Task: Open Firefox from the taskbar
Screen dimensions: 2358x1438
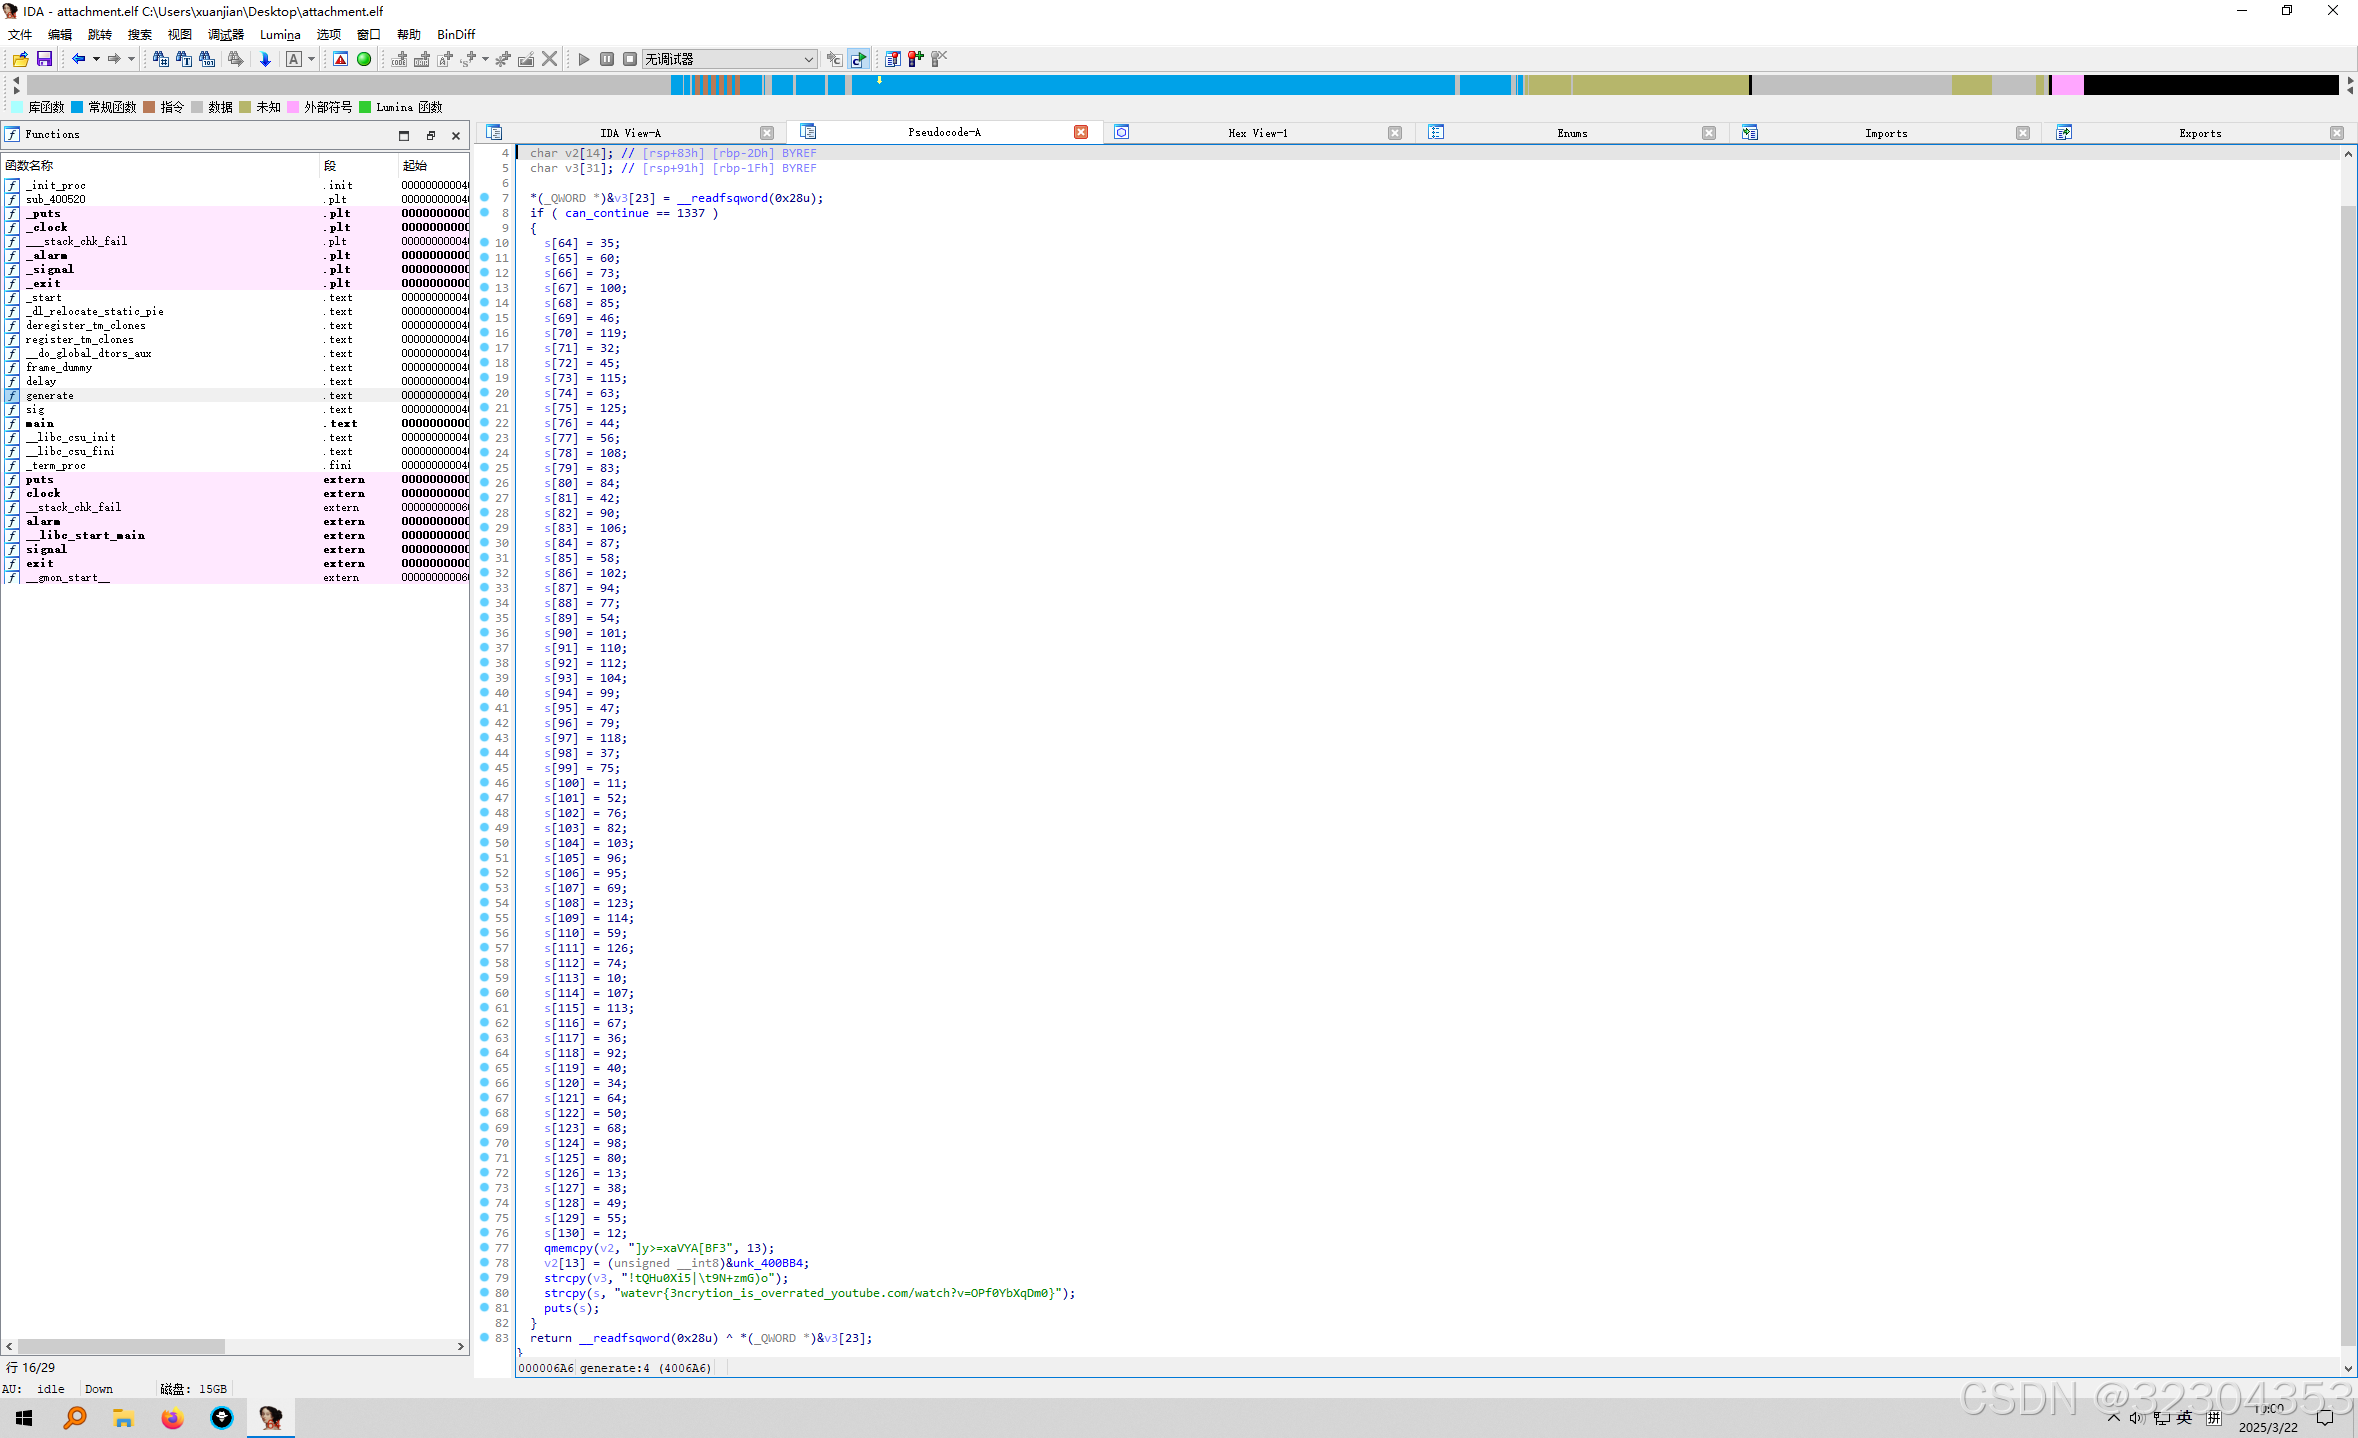Action: click(172, 1417)
